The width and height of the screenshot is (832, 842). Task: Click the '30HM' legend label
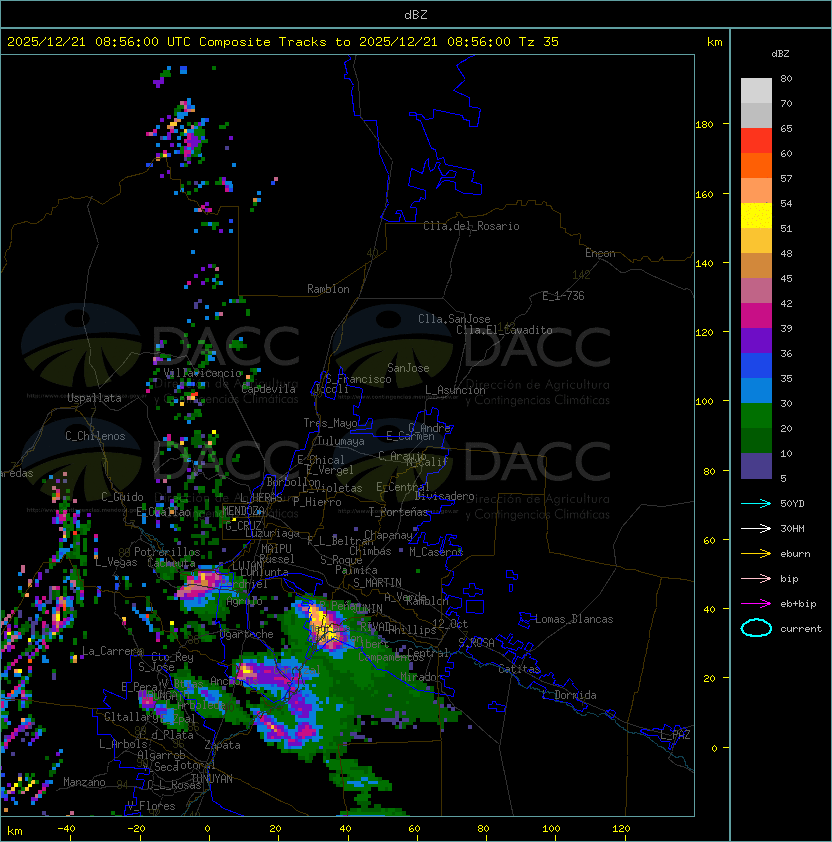tap(792, 529)
